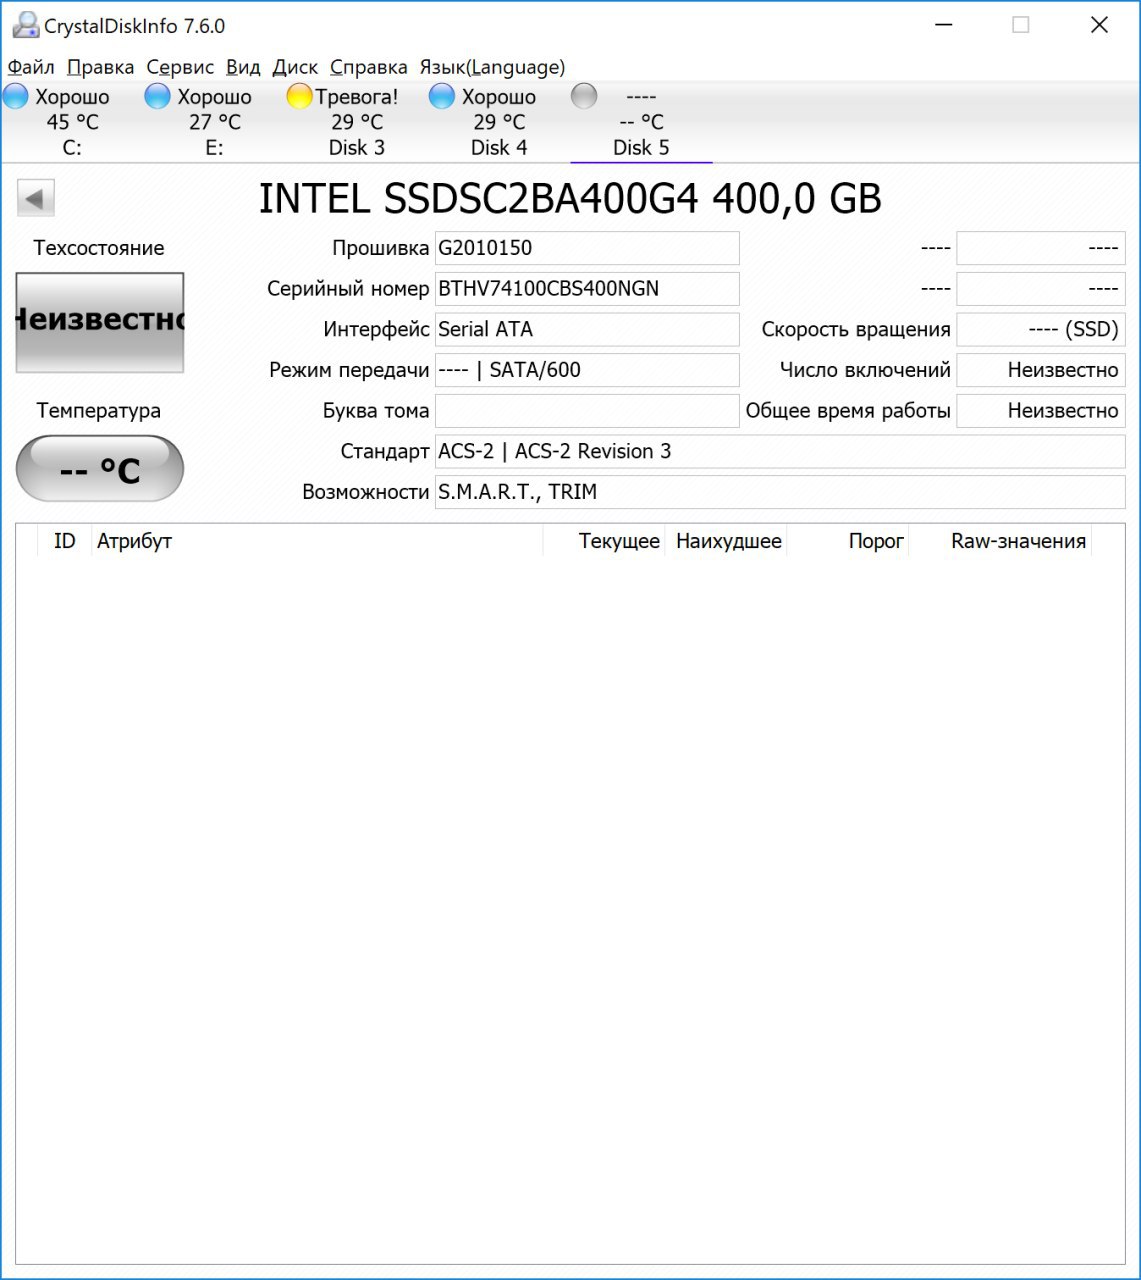Click the ID column header

(64, 541)
